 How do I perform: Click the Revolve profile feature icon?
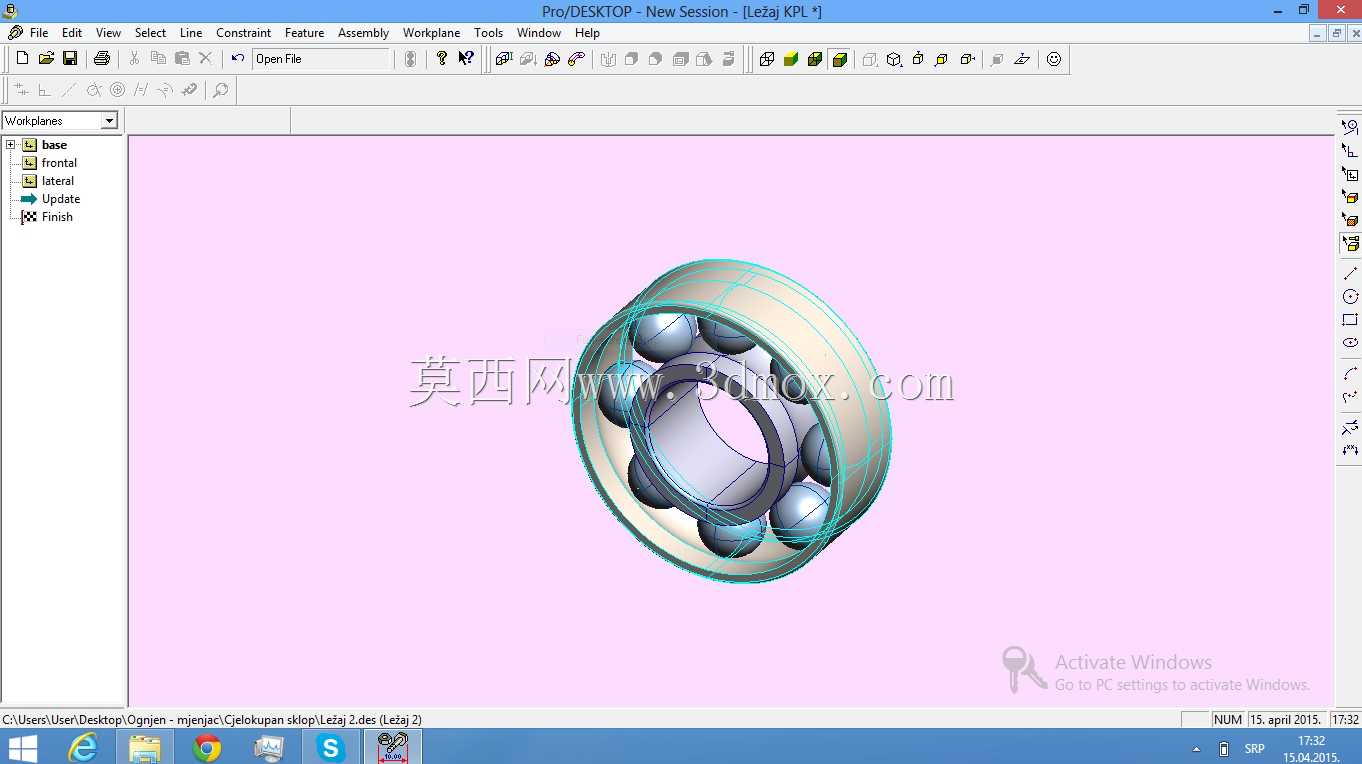[552, 59]
